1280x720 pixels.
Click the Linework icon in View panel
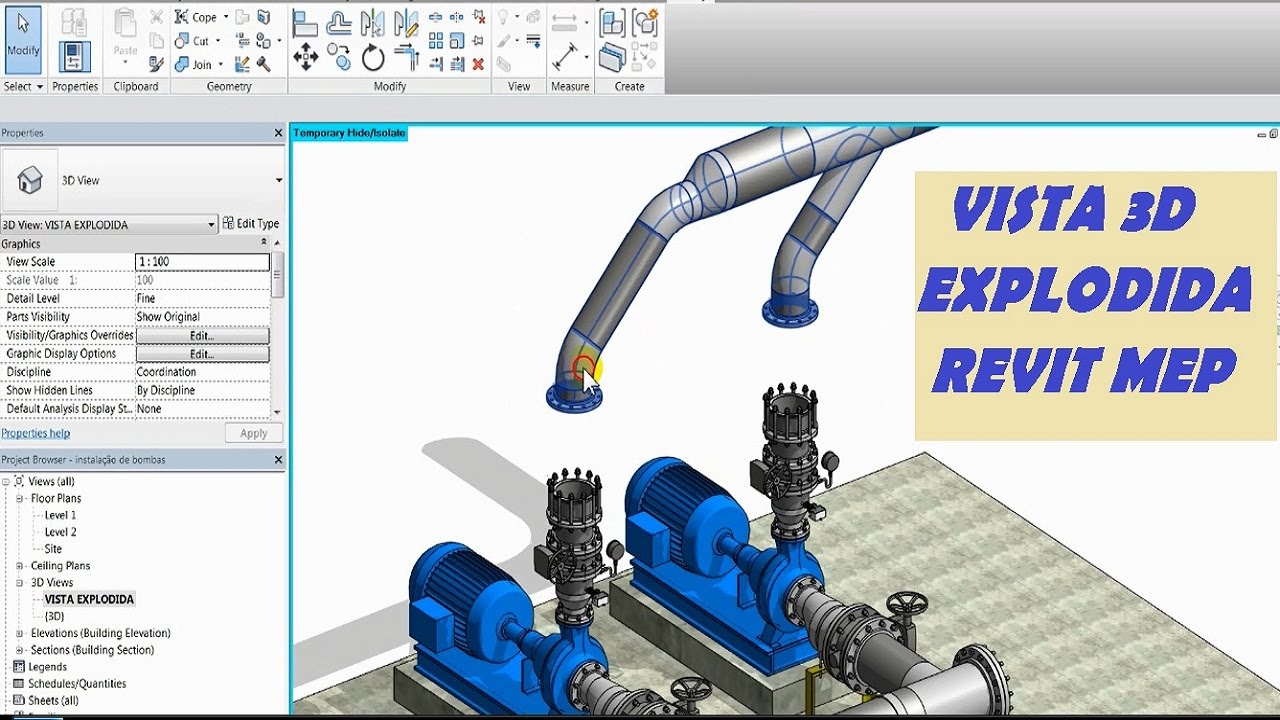click(x=533, y=41)
